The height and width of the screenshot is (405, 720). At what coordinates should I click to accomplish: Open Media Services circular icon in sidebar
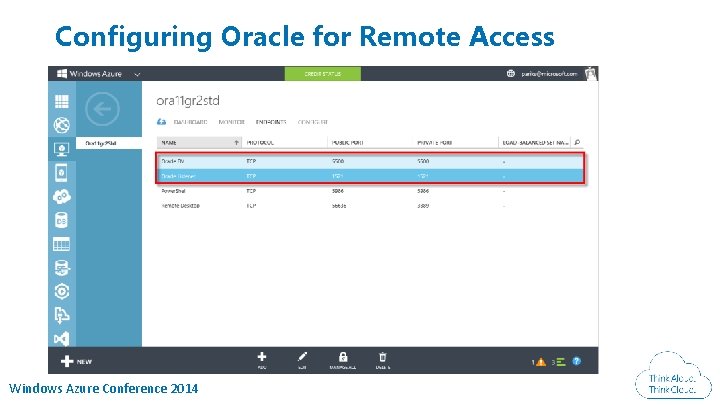(62, 291)
